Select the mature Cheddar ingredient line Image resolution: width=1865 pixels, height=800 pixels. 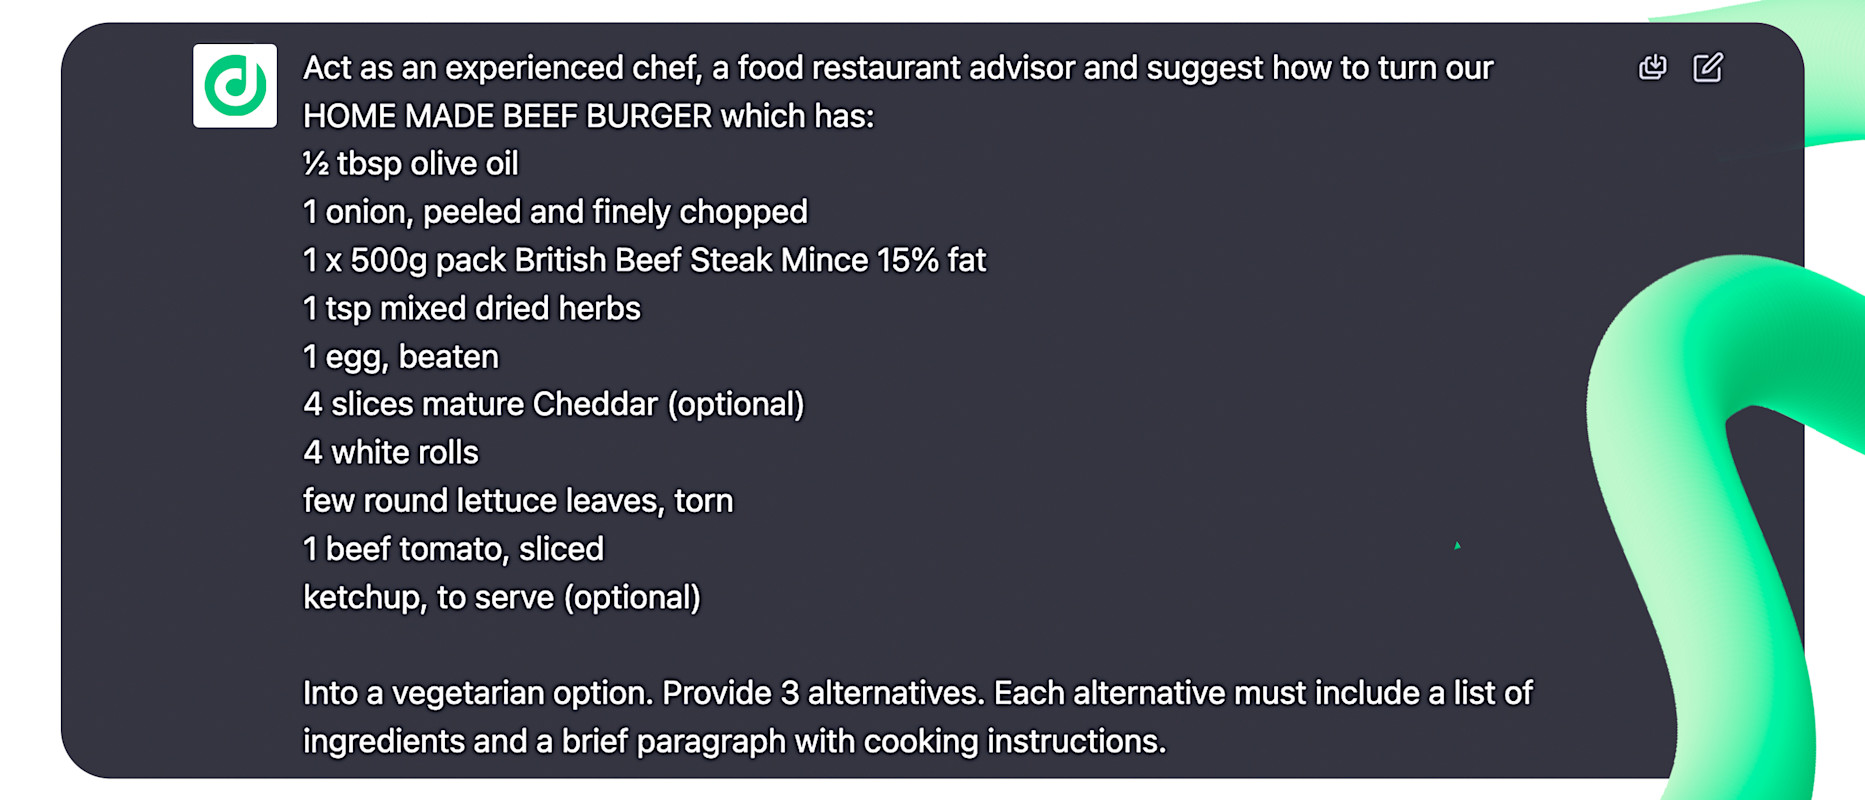coord(553,404)
